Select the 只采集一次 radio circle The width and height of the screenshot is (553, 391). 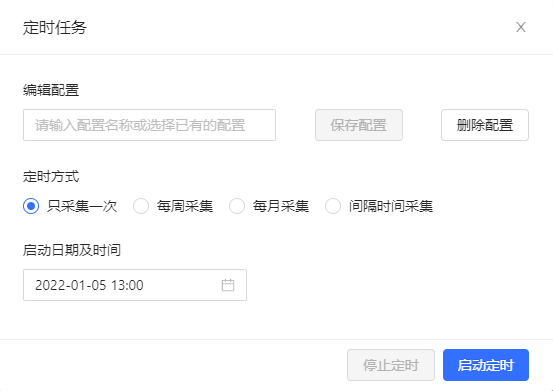click(x=31, y=206)
